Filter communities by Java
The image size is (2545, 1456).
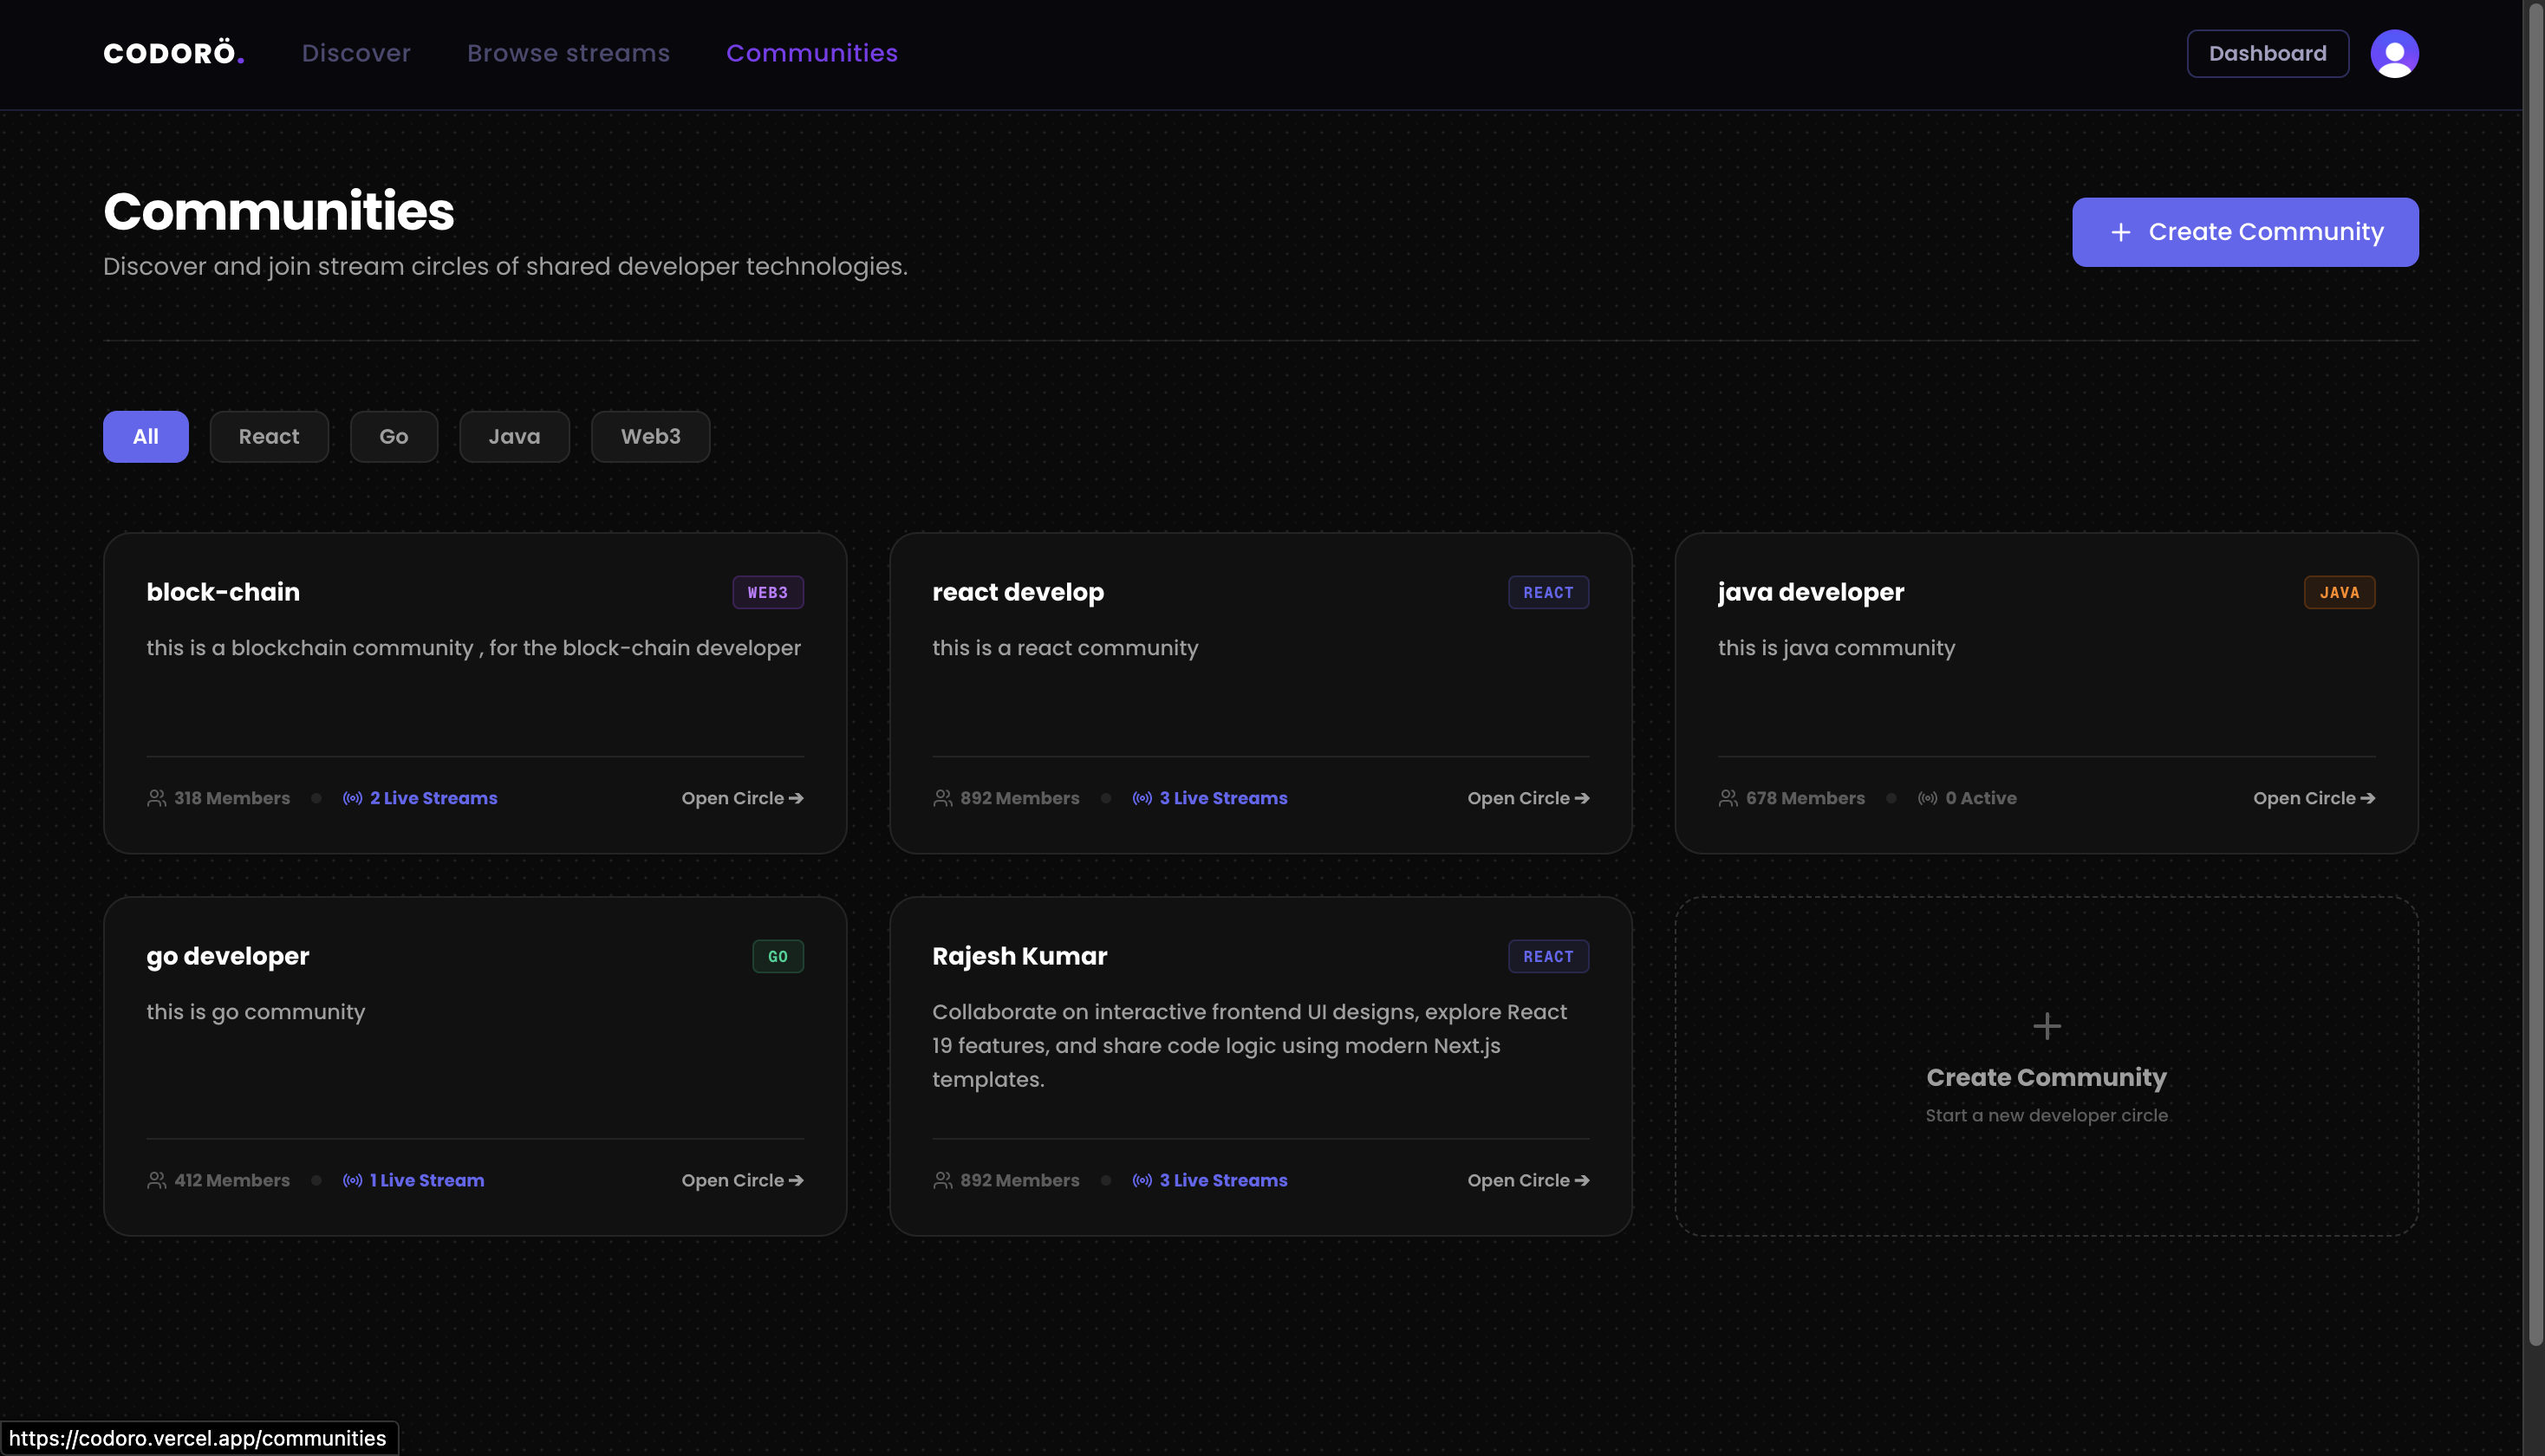[514, 436]
